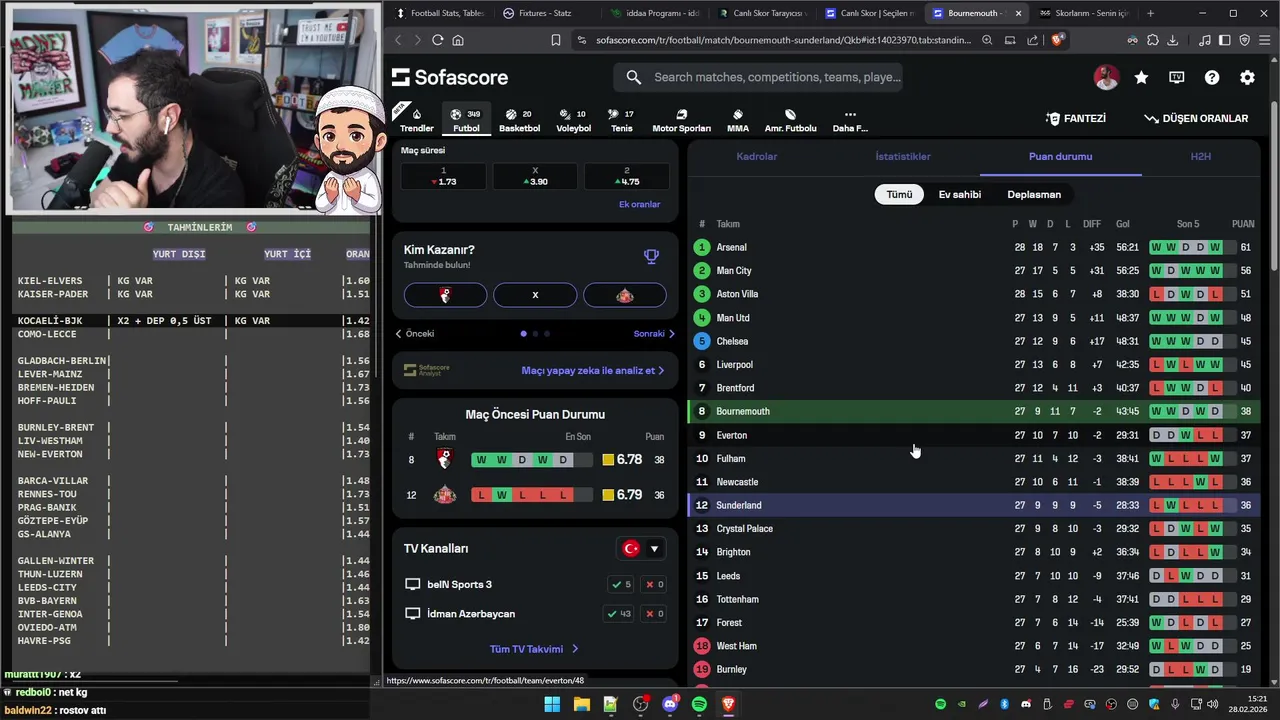Click Sunderland rating 6.79 badge

(622, 495)
